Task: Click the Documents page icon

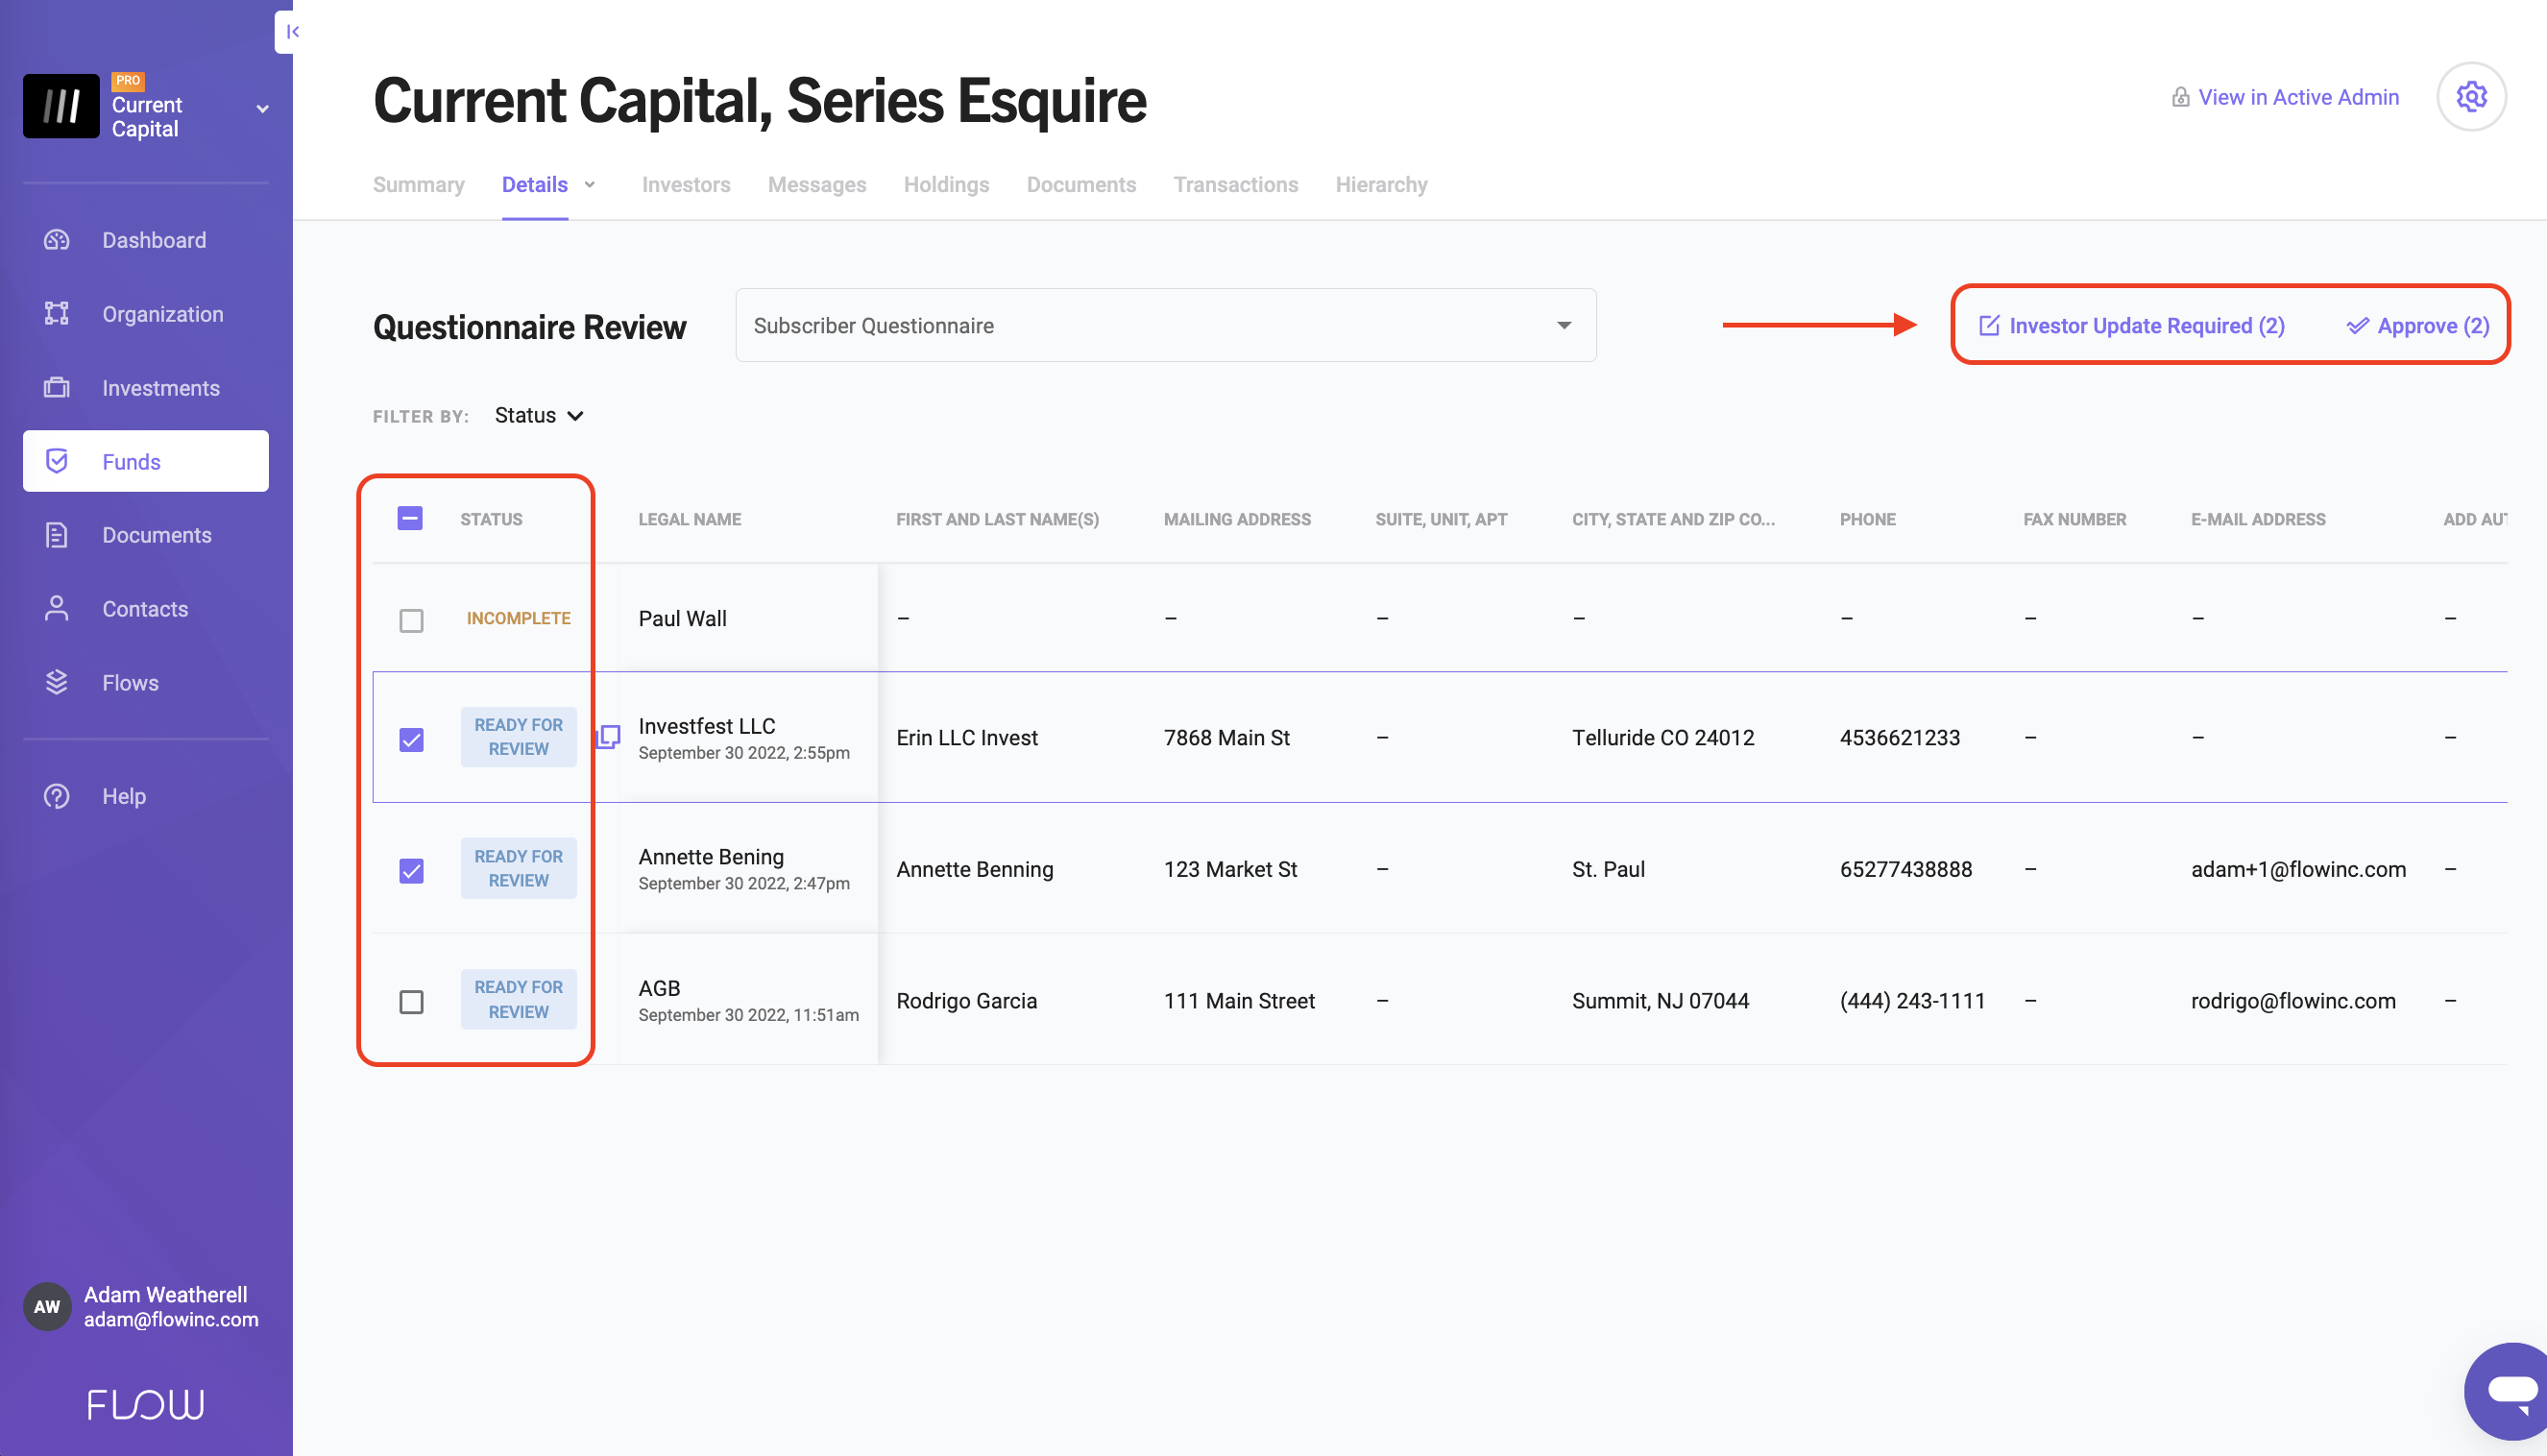Action: [57, 535]
